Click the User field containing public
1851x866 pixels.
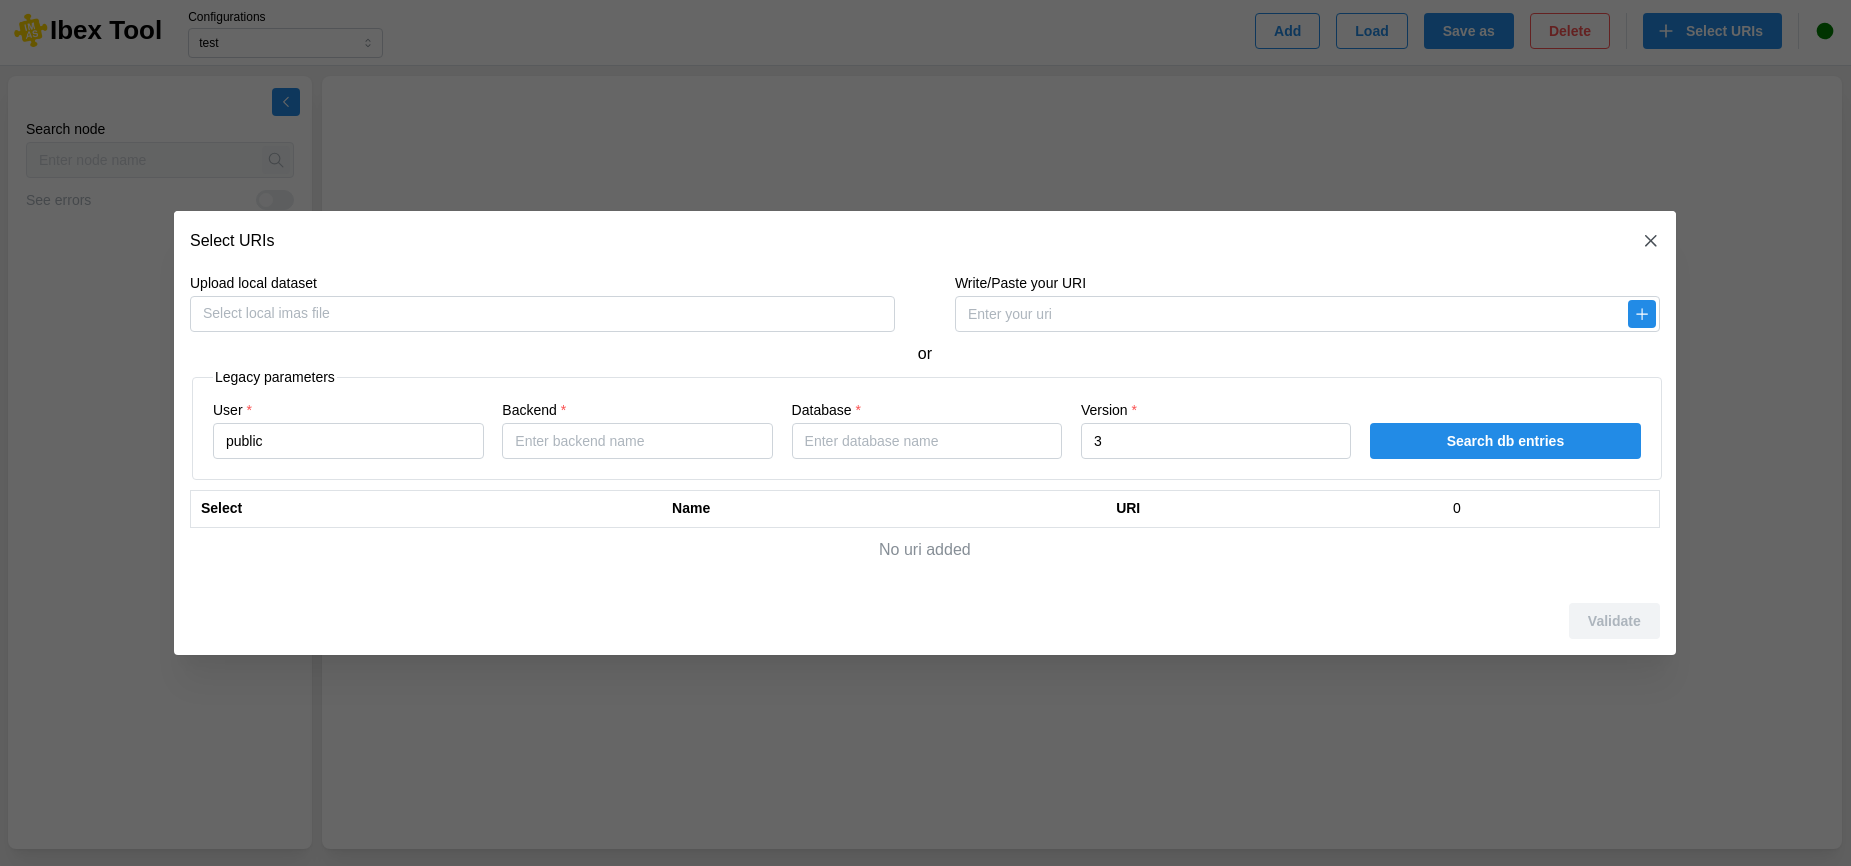click(x=348, y=441)
